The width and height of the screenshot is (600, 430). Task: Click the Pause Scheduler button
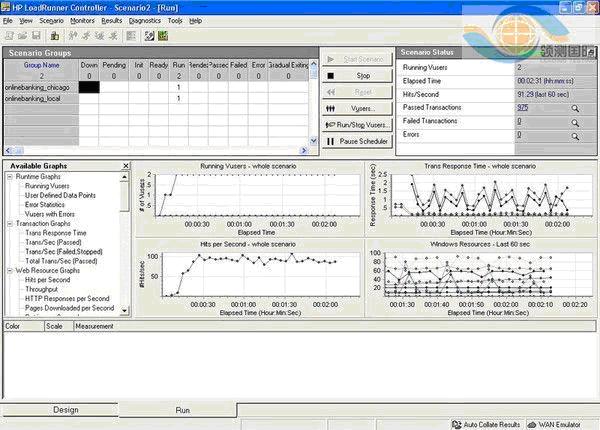coord(357,142)
